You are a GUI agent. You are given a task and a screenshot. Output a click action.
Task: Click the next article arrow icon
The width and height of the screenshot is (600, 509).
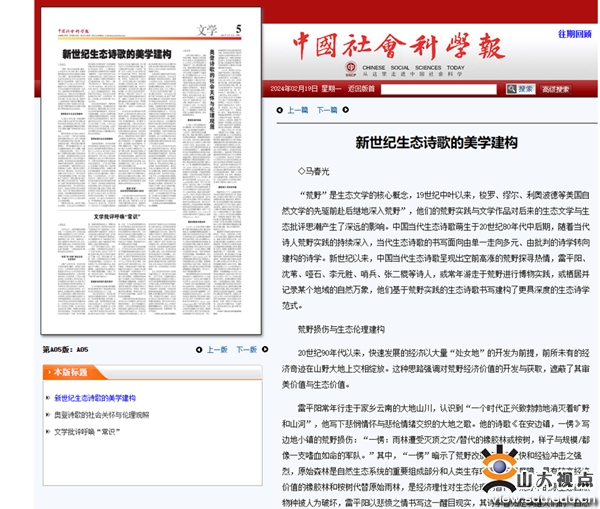(346, 110)
